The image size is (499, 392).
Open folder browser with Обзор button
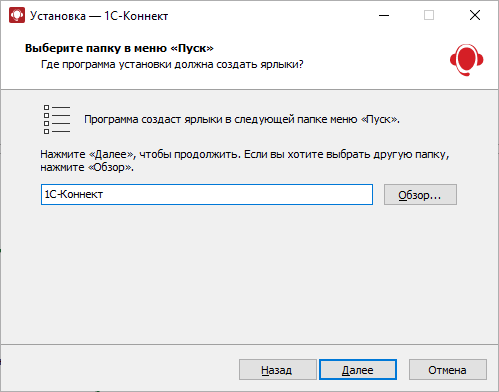click(x=420, y=195)
